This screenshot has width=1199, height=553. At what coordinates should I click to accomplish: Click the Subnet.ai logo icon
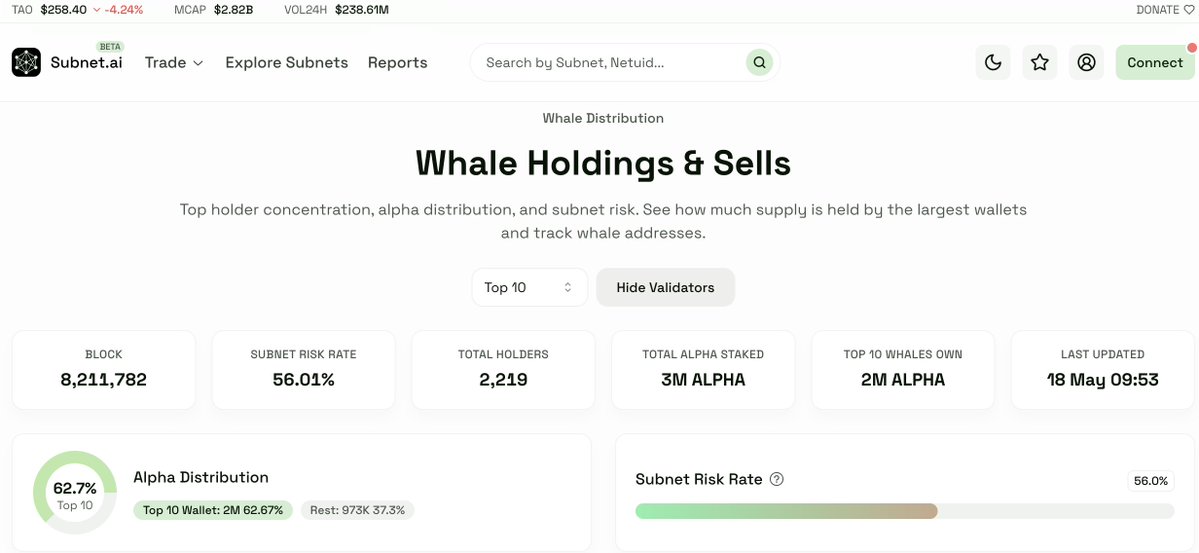(x=26, y=63)
